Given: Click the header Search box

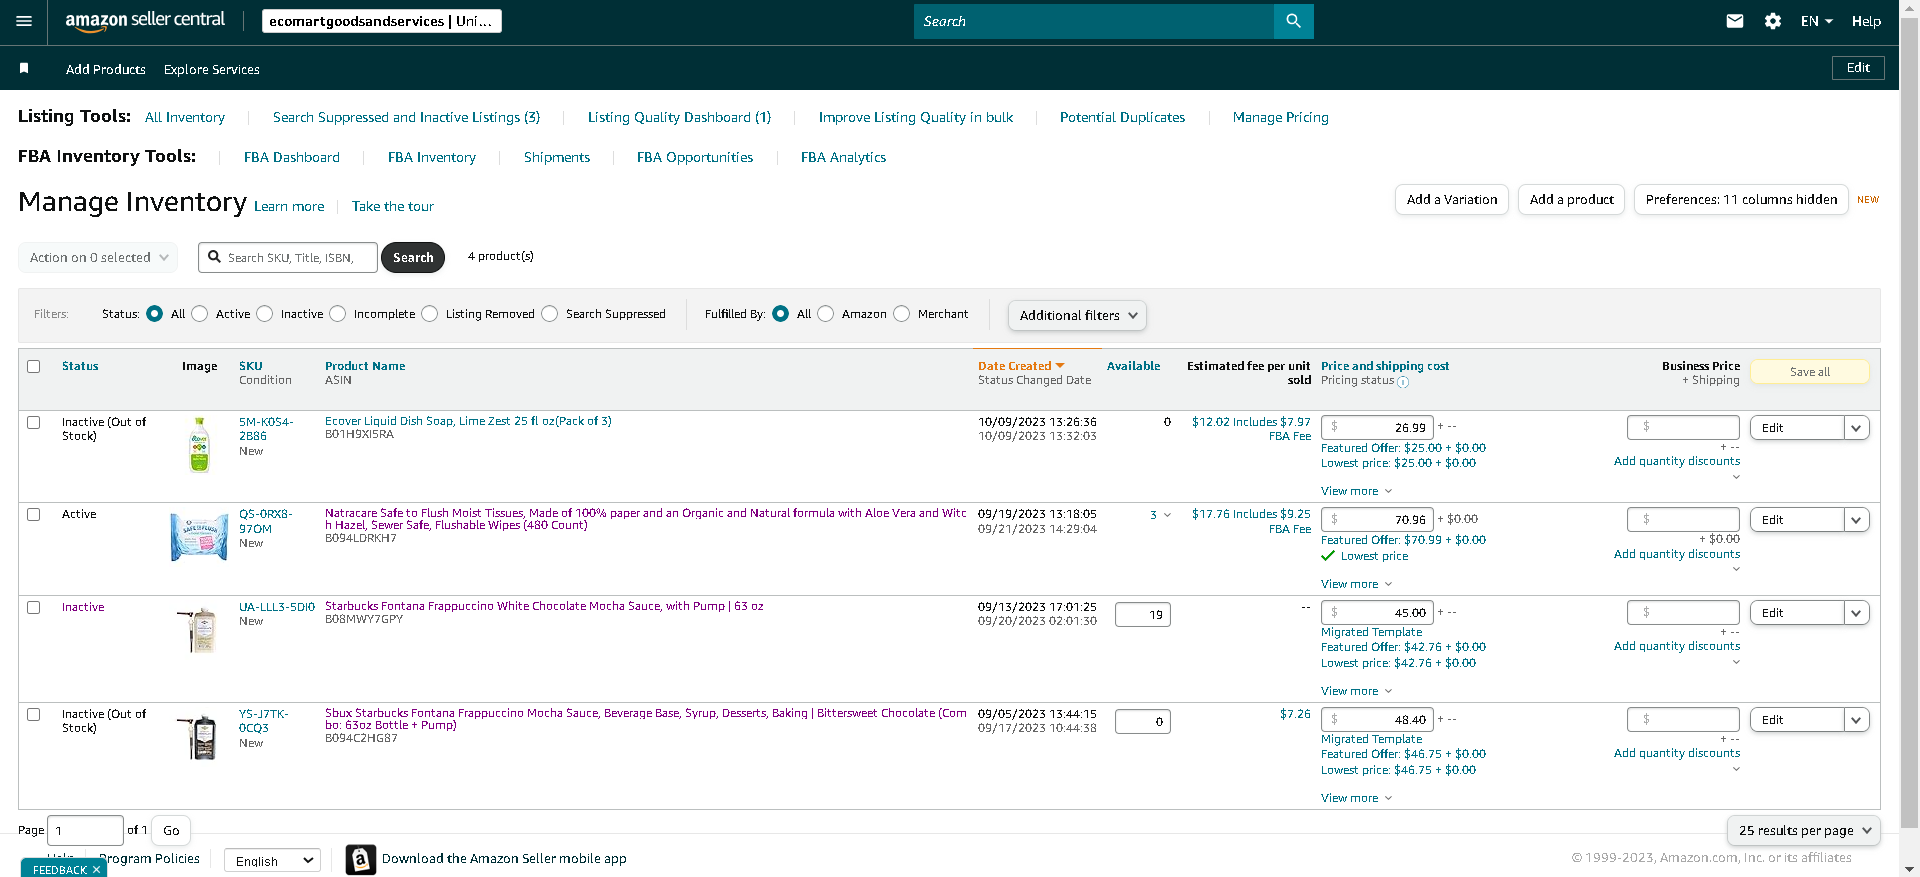Looking at the screenshot, I should pos(1094,21).
